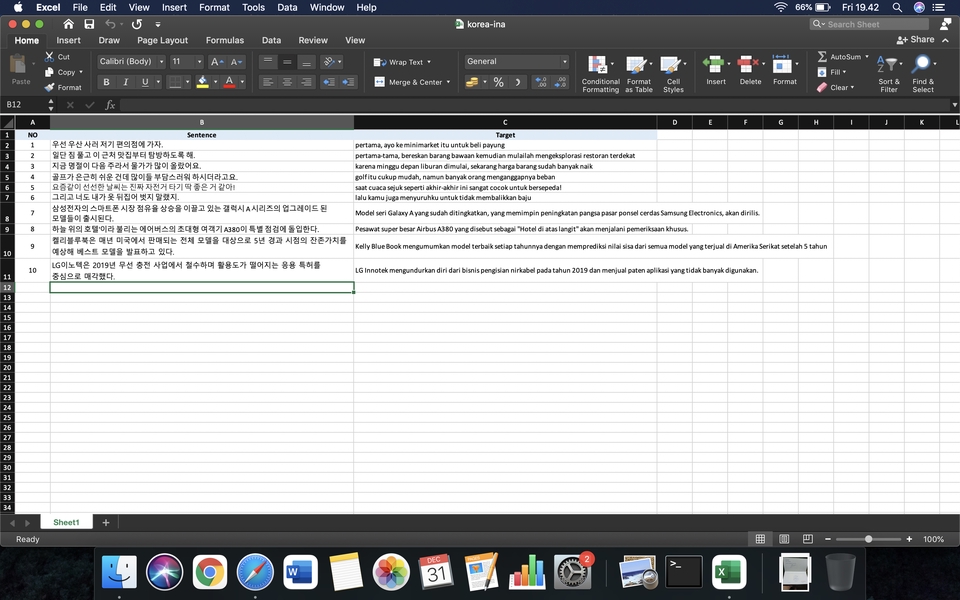The width and height of the screenshot is (960, 600).
Task: Increase the font size
Action: pyautogui.click(x=216, y=61)
